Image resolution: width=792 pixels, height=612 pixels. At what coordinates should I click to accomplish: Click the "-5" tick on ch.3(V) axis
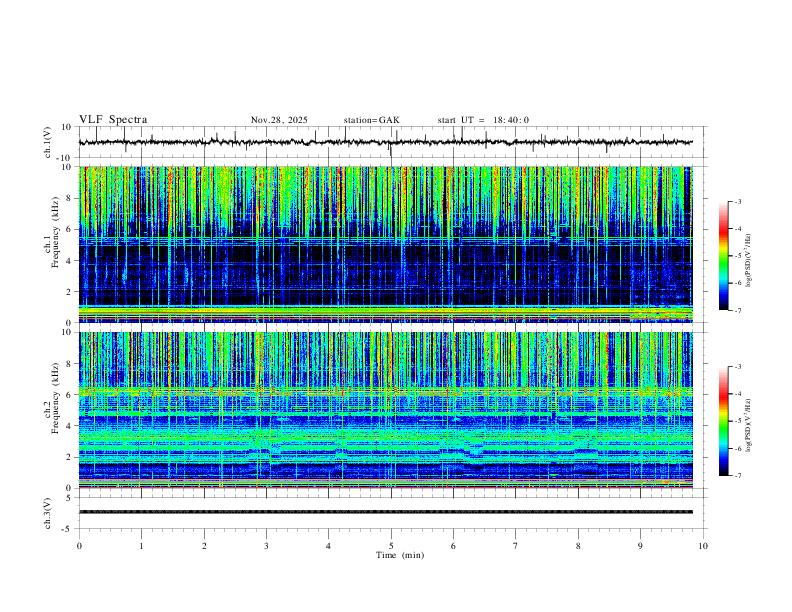coord(68,529)
